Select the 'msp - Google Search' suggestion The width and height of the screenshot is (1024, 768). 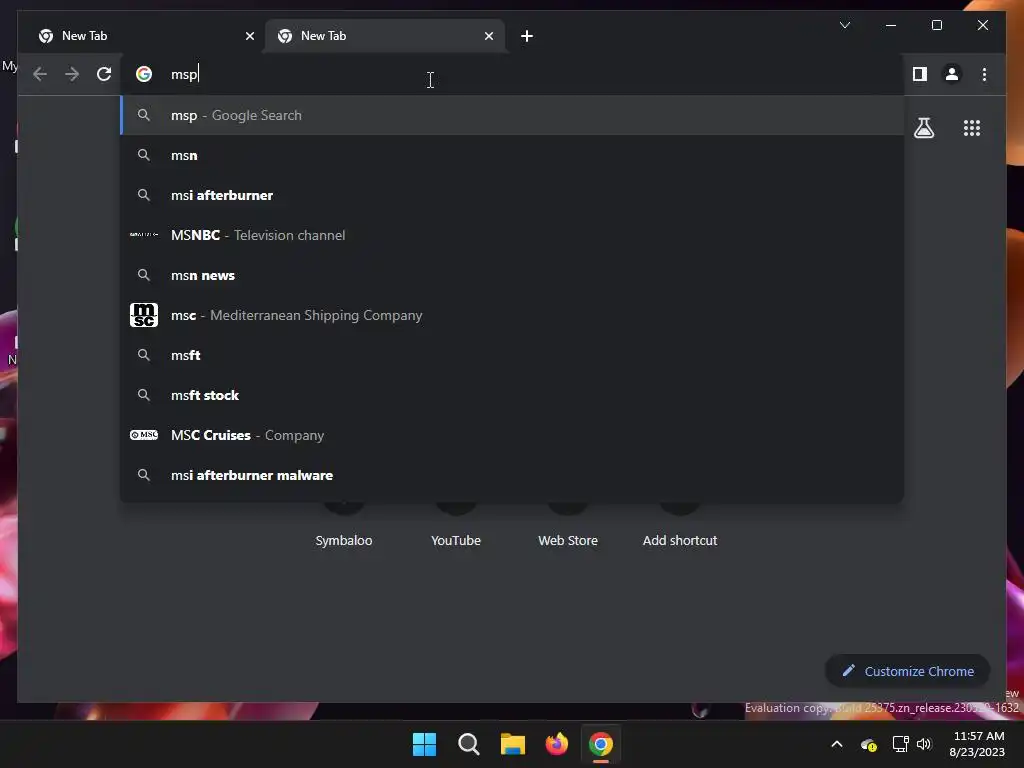[x=513, y=116]
